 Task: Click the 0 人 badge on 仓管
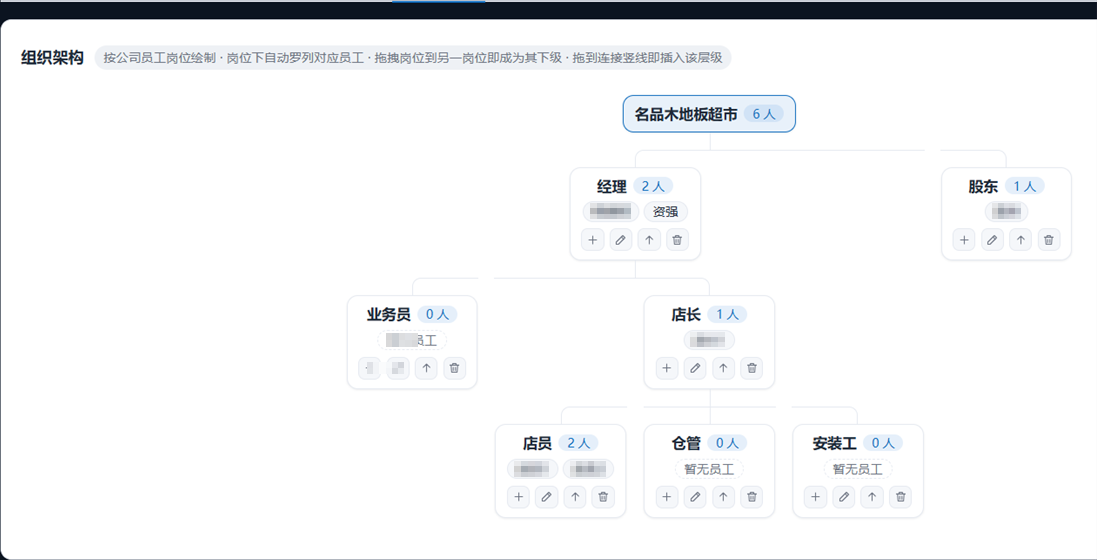click(727, 443)
